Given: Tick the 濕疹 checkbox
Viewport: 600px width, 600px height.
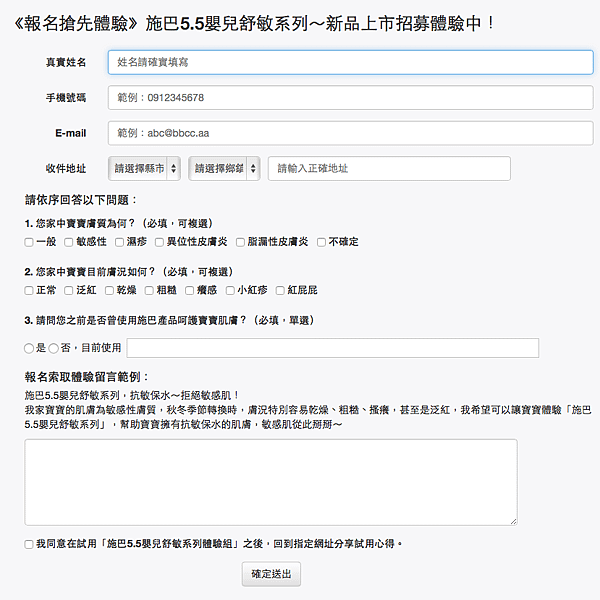Looking at the screenshot, I should [119, 242].
